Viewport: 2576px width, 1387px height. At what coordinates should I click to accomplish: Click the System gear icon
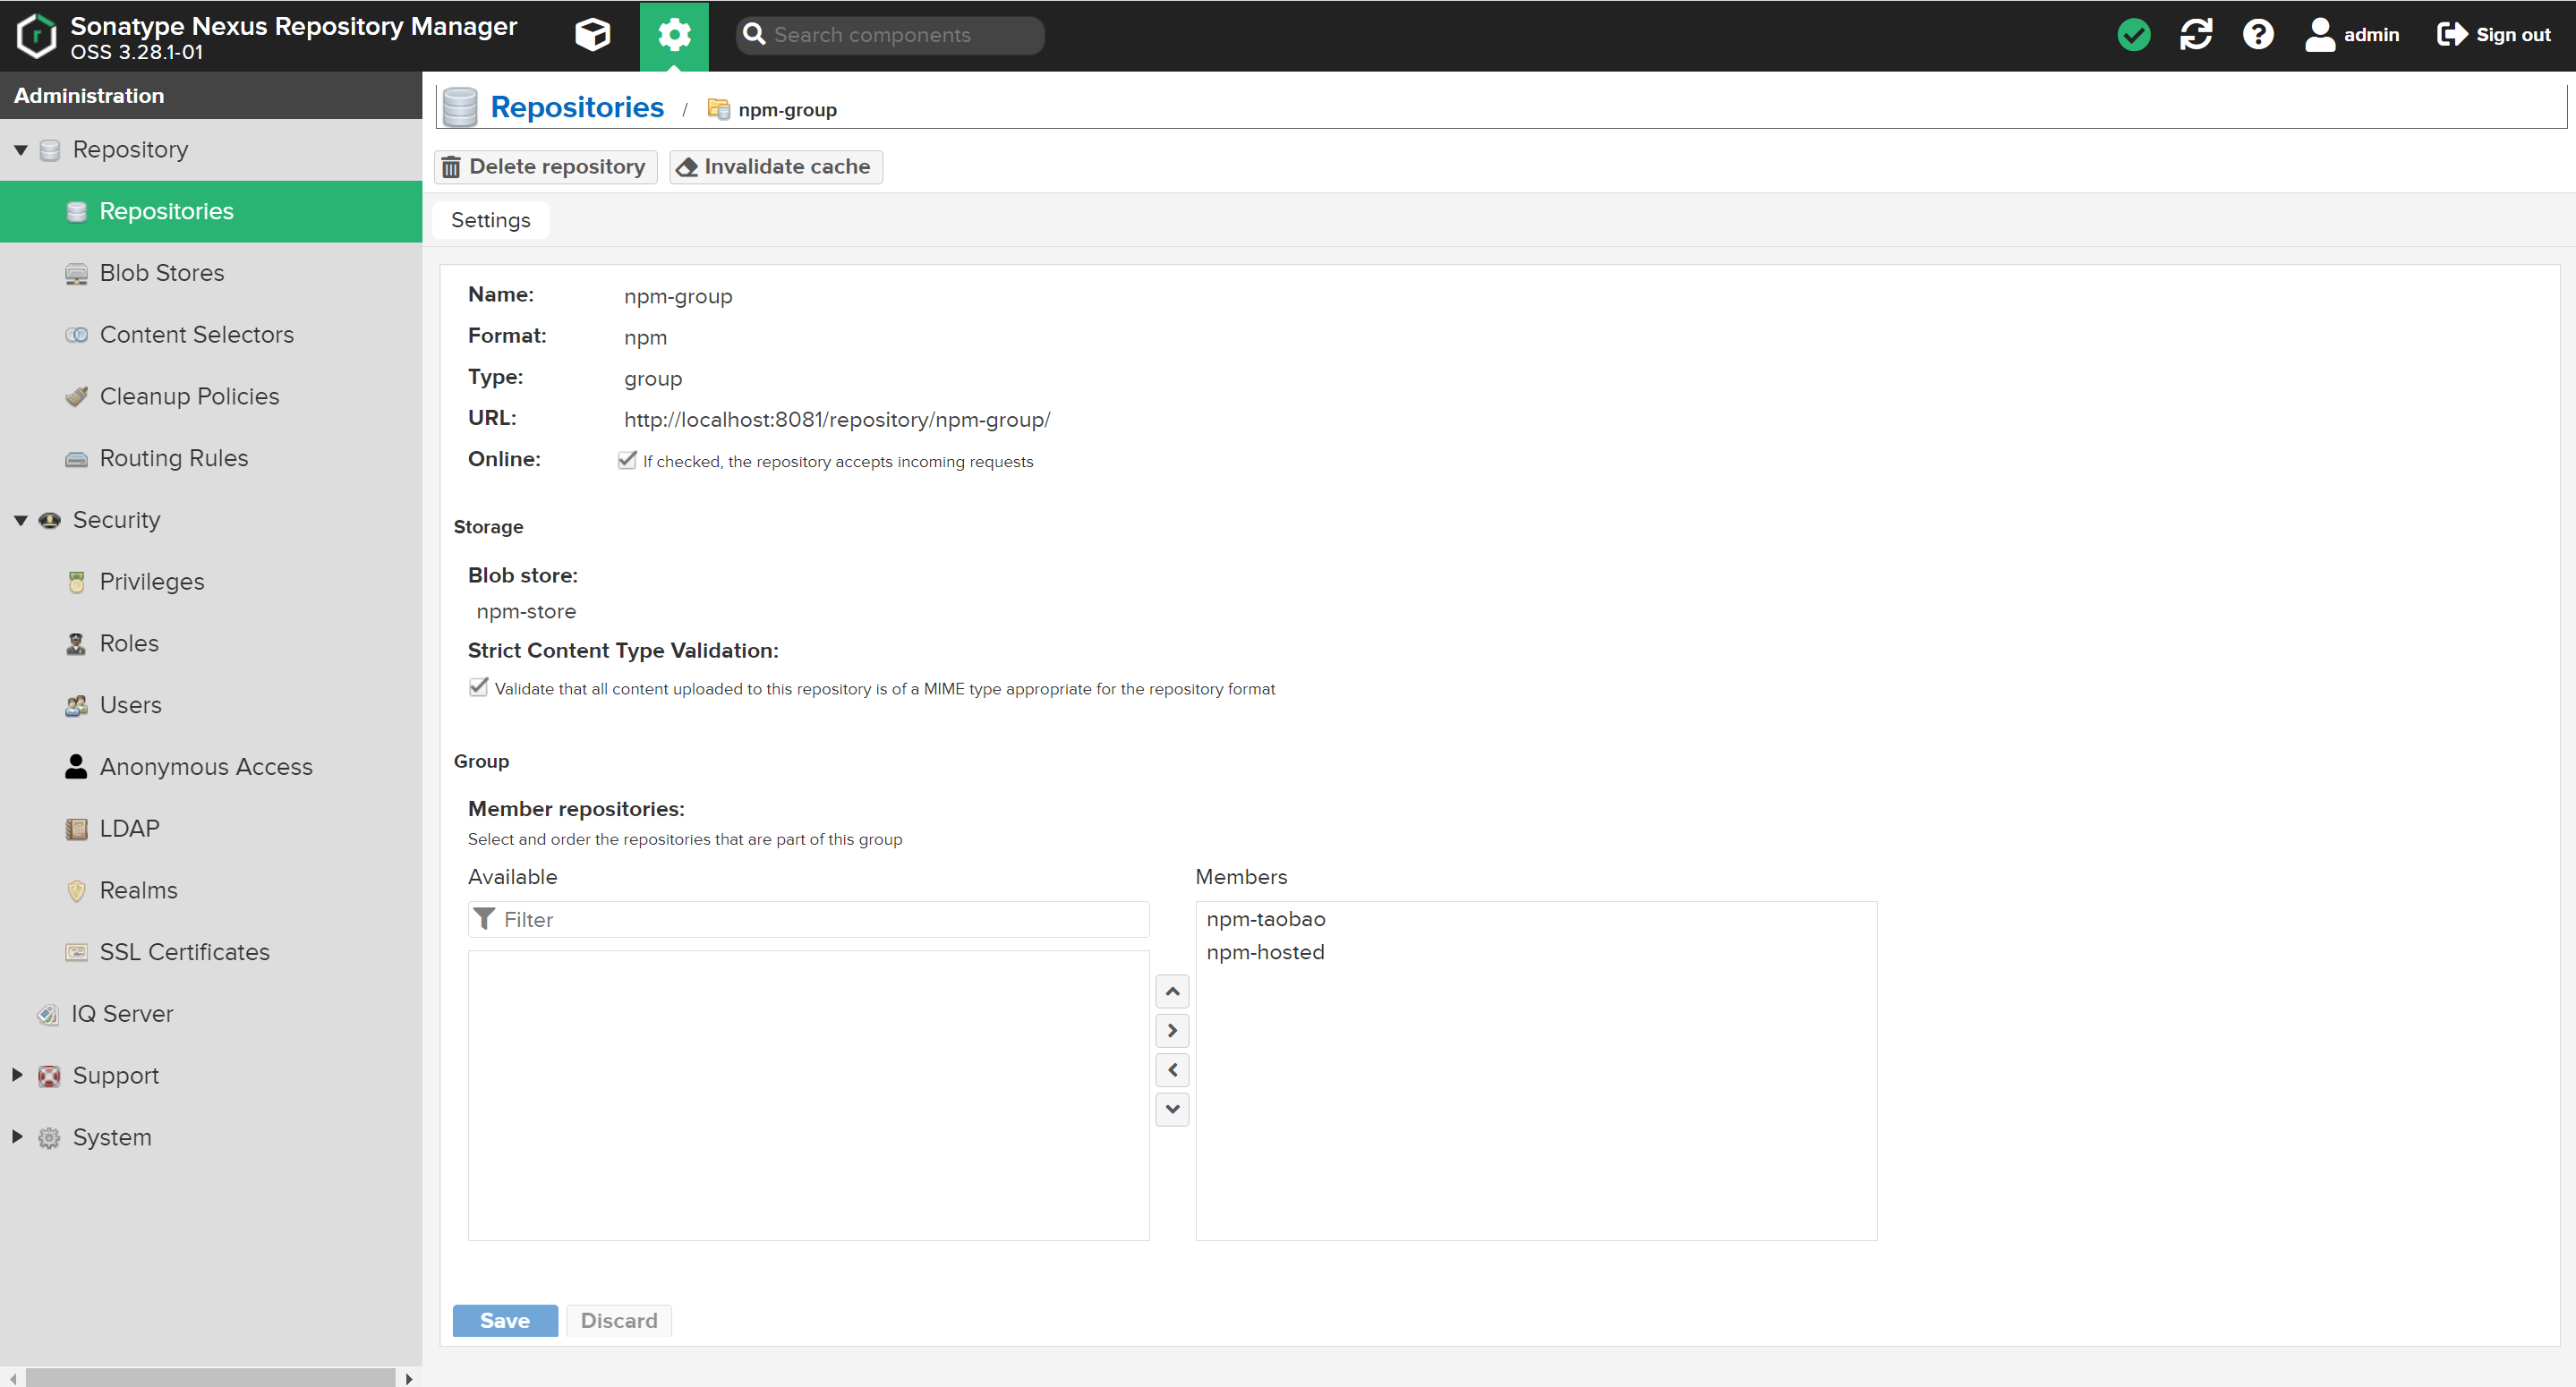[49, 1138]
